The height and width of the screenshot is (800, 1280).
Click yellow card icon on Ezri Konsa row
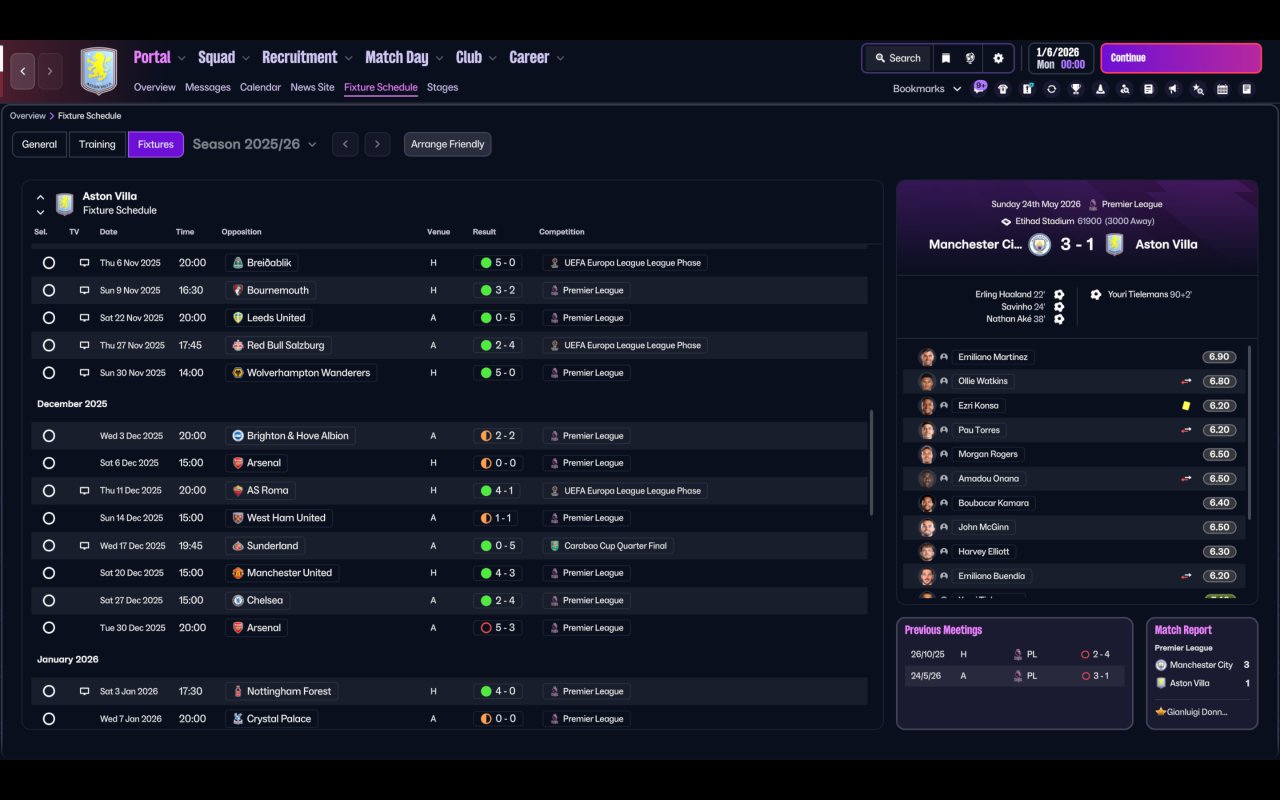1186,406
